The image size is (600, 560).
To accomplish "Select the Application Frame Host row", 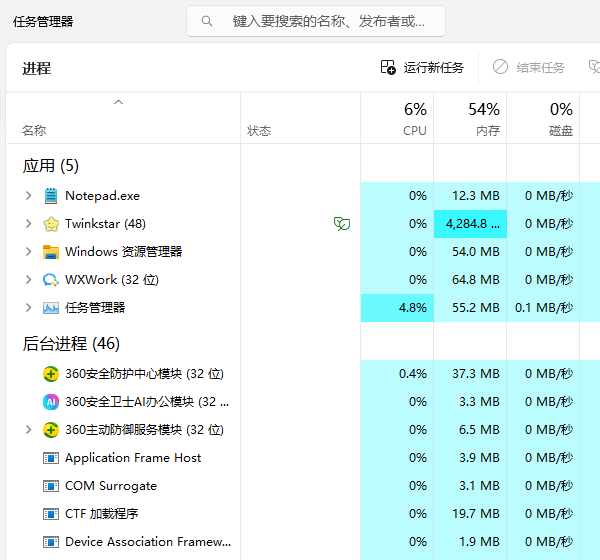I will 133,458.
